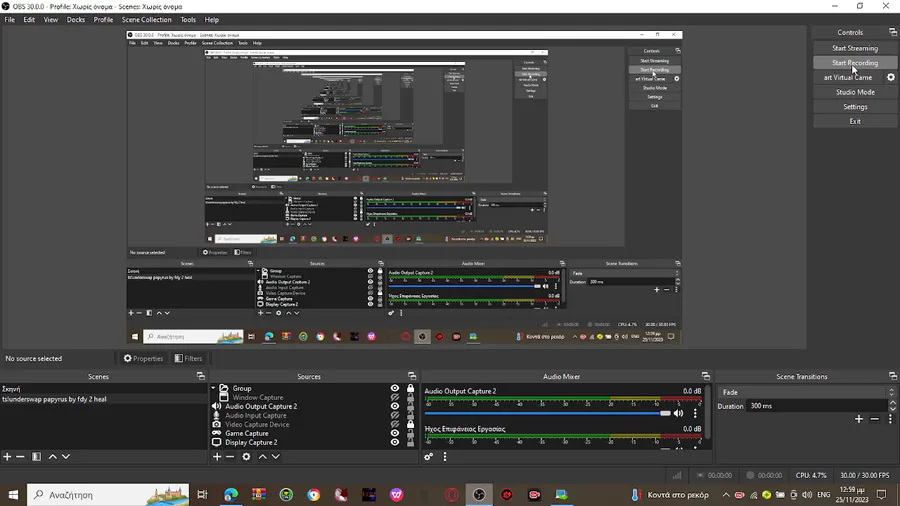Hide the Display Capture 2 source
The image size is (900, 506).
point(395,442)
